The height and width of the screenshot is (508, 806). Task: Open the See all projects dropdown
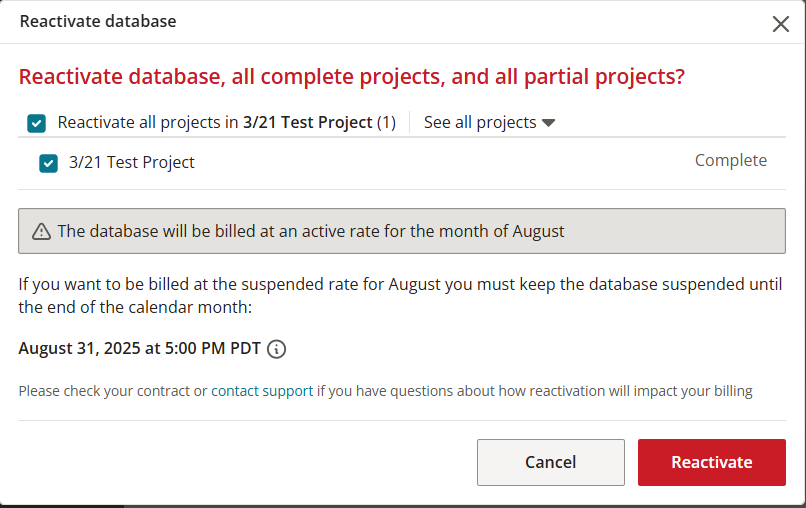pos(489,122)
